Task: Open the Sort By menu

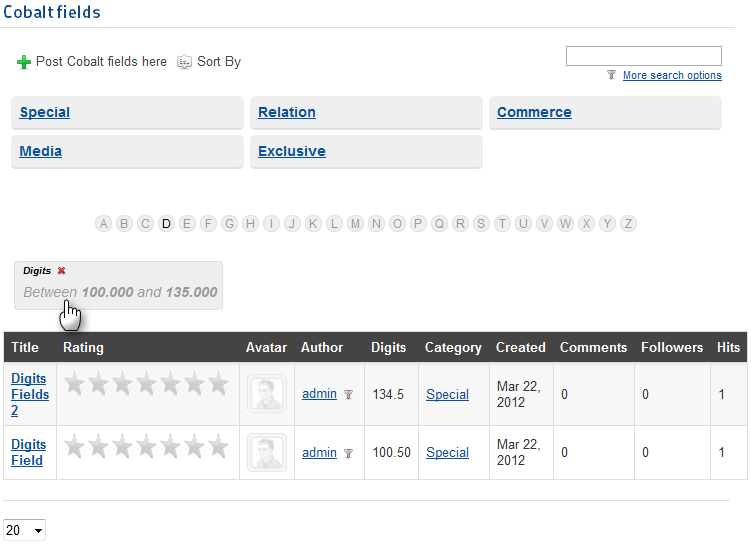Action: pyautogui.click(x=209, y=62)
